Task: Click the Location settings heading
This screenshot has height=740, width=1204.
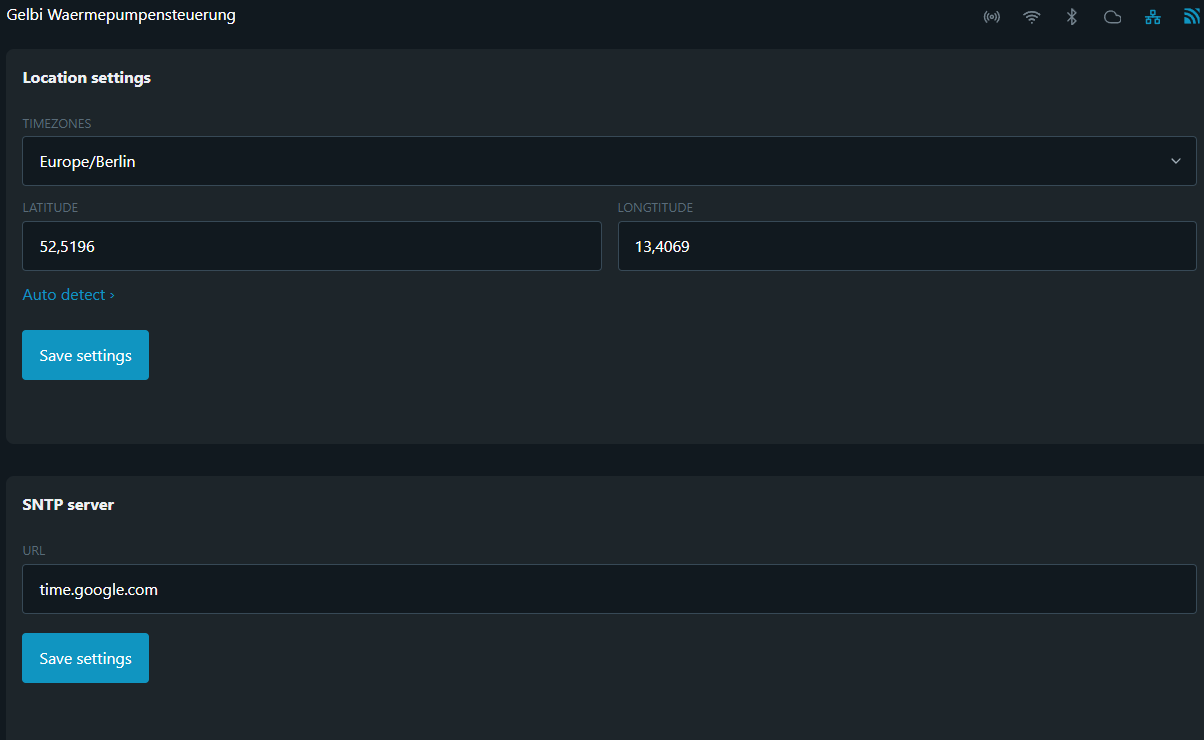Action: 86,77
